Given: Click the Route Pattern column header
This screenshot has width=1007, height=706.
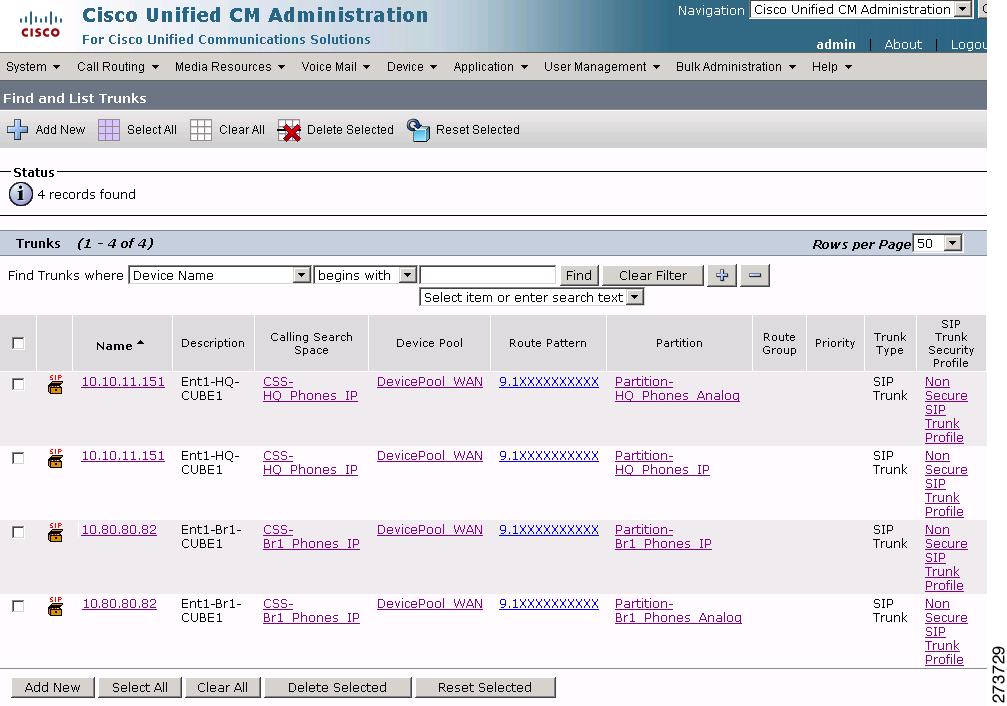Looking at the screenshot, I should (548, 343).
